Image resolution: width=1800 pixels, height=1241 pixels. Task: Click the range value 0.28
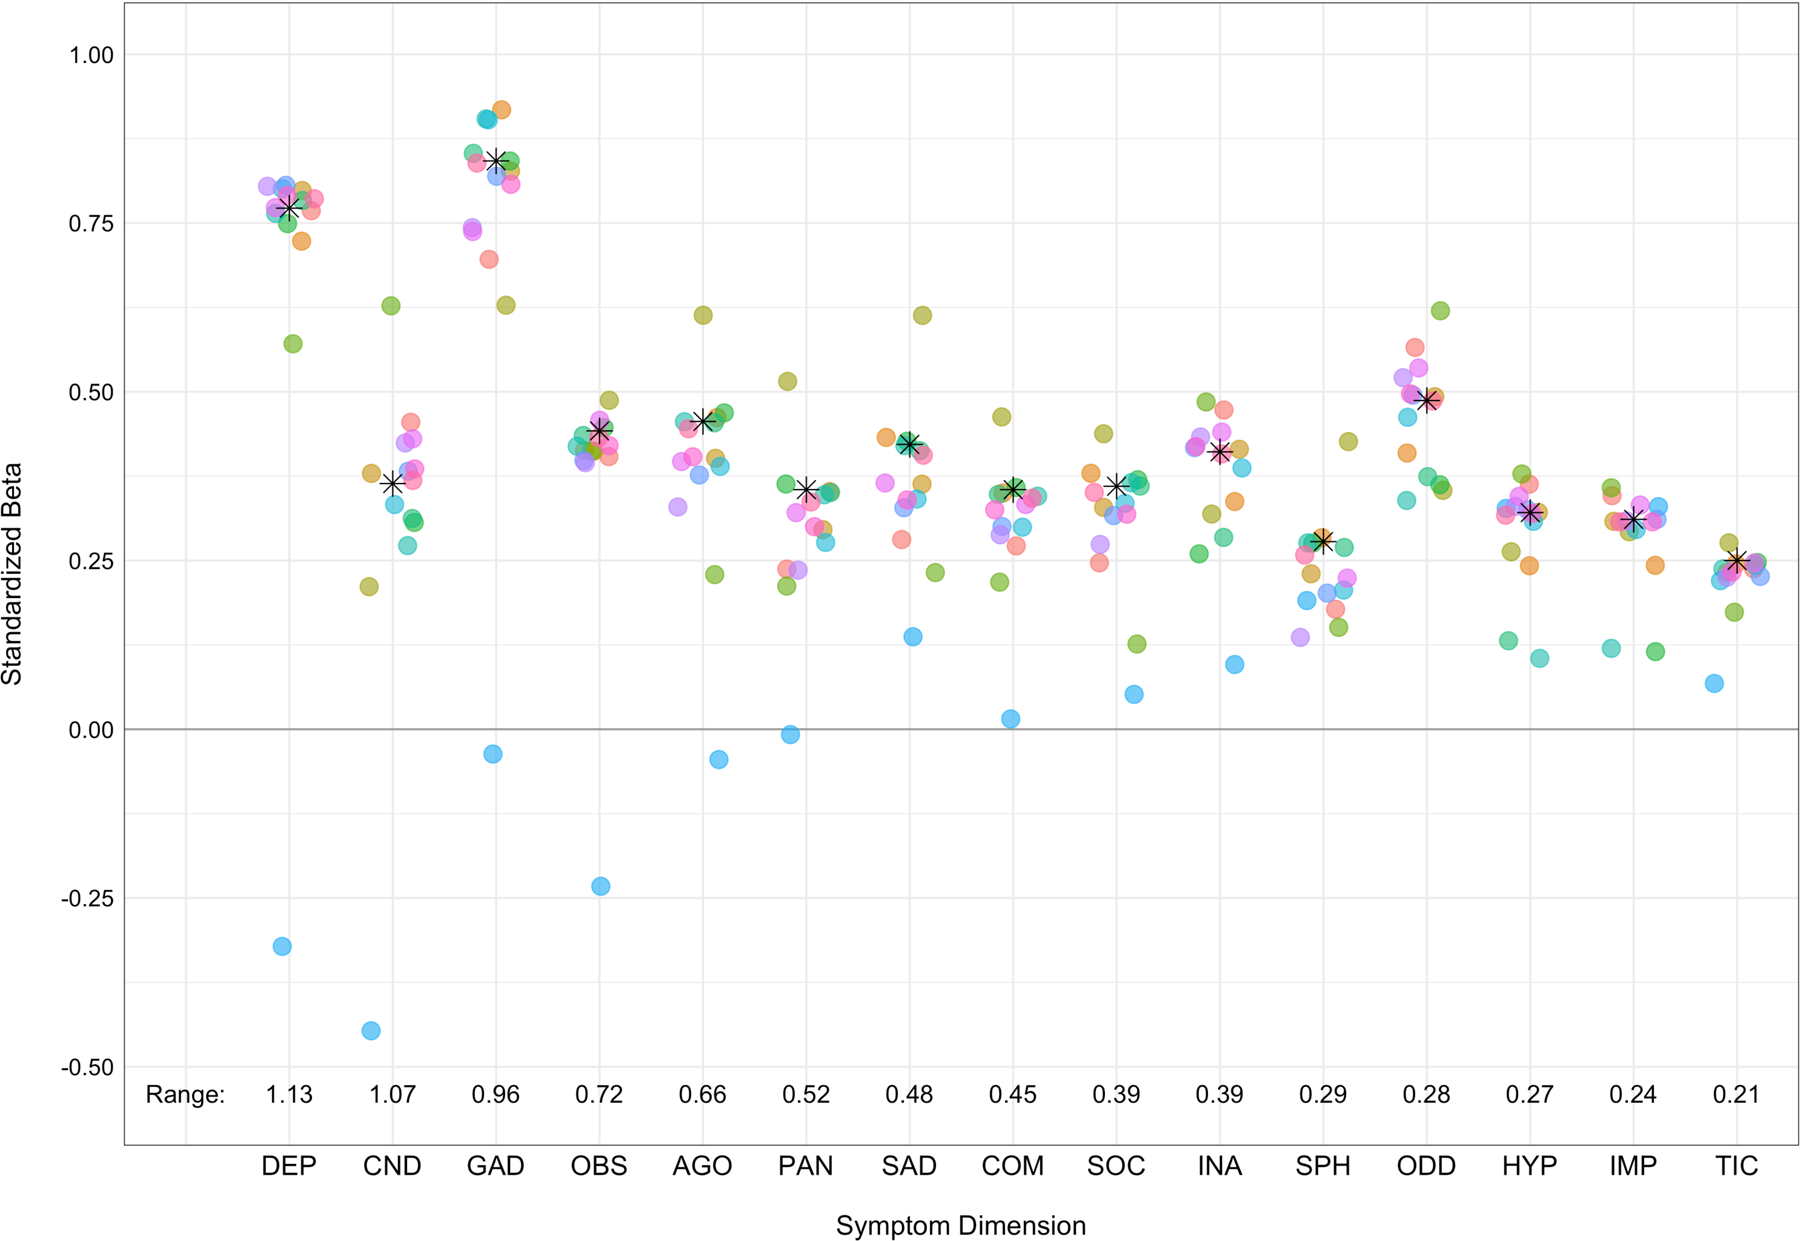click(x=1426, y=1095)
